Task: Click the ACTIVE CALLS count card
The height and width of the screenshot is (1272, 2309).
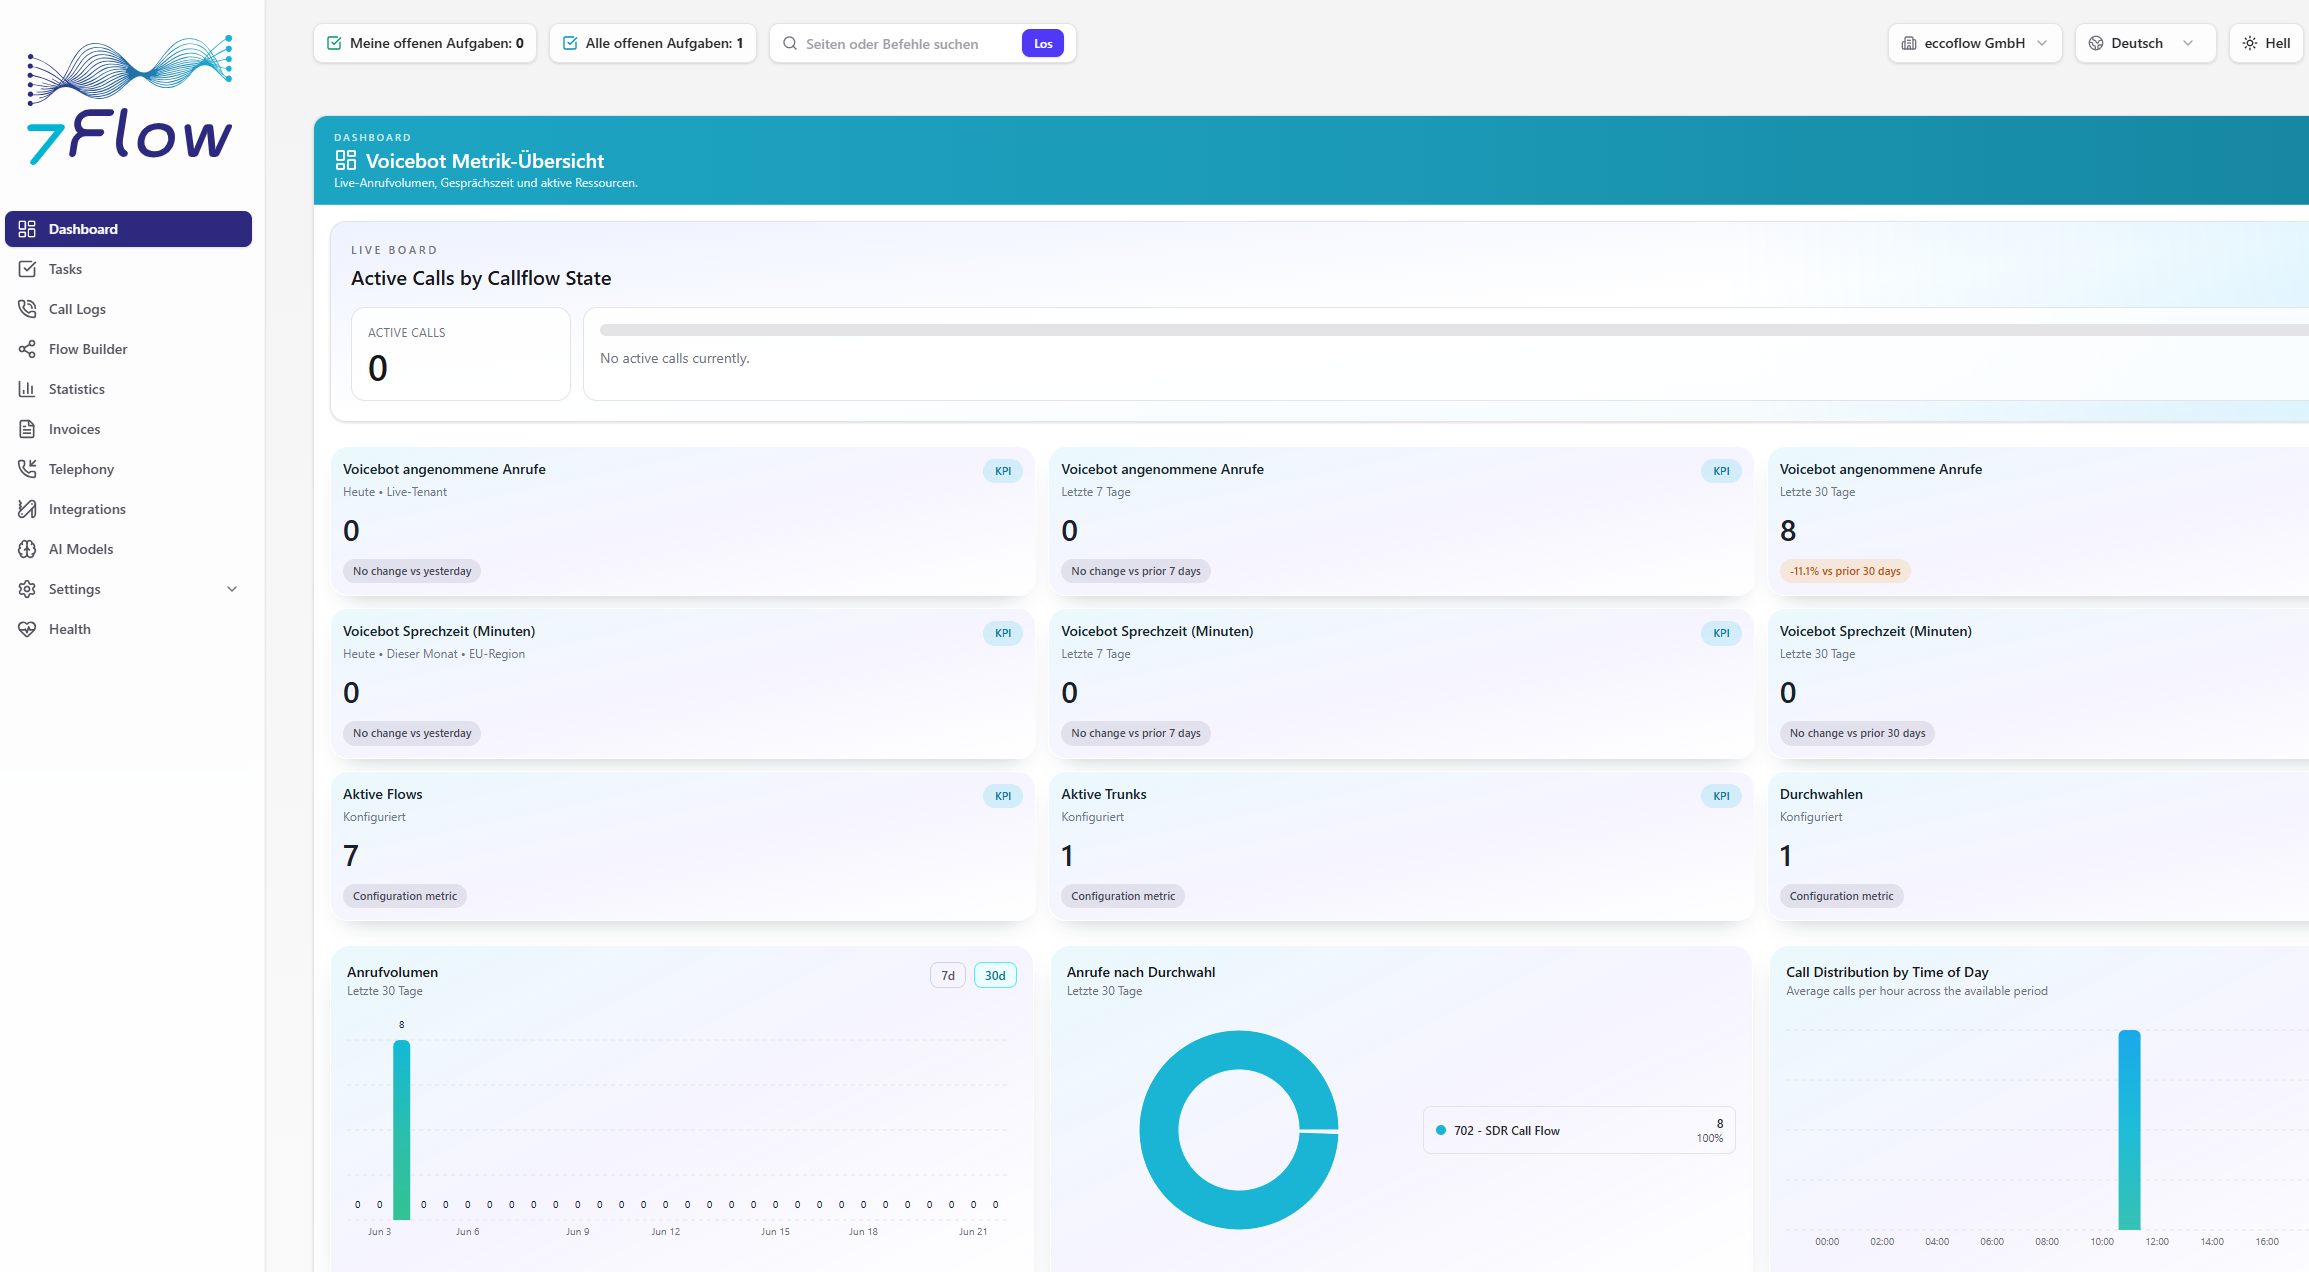Action: click(461, 354)
